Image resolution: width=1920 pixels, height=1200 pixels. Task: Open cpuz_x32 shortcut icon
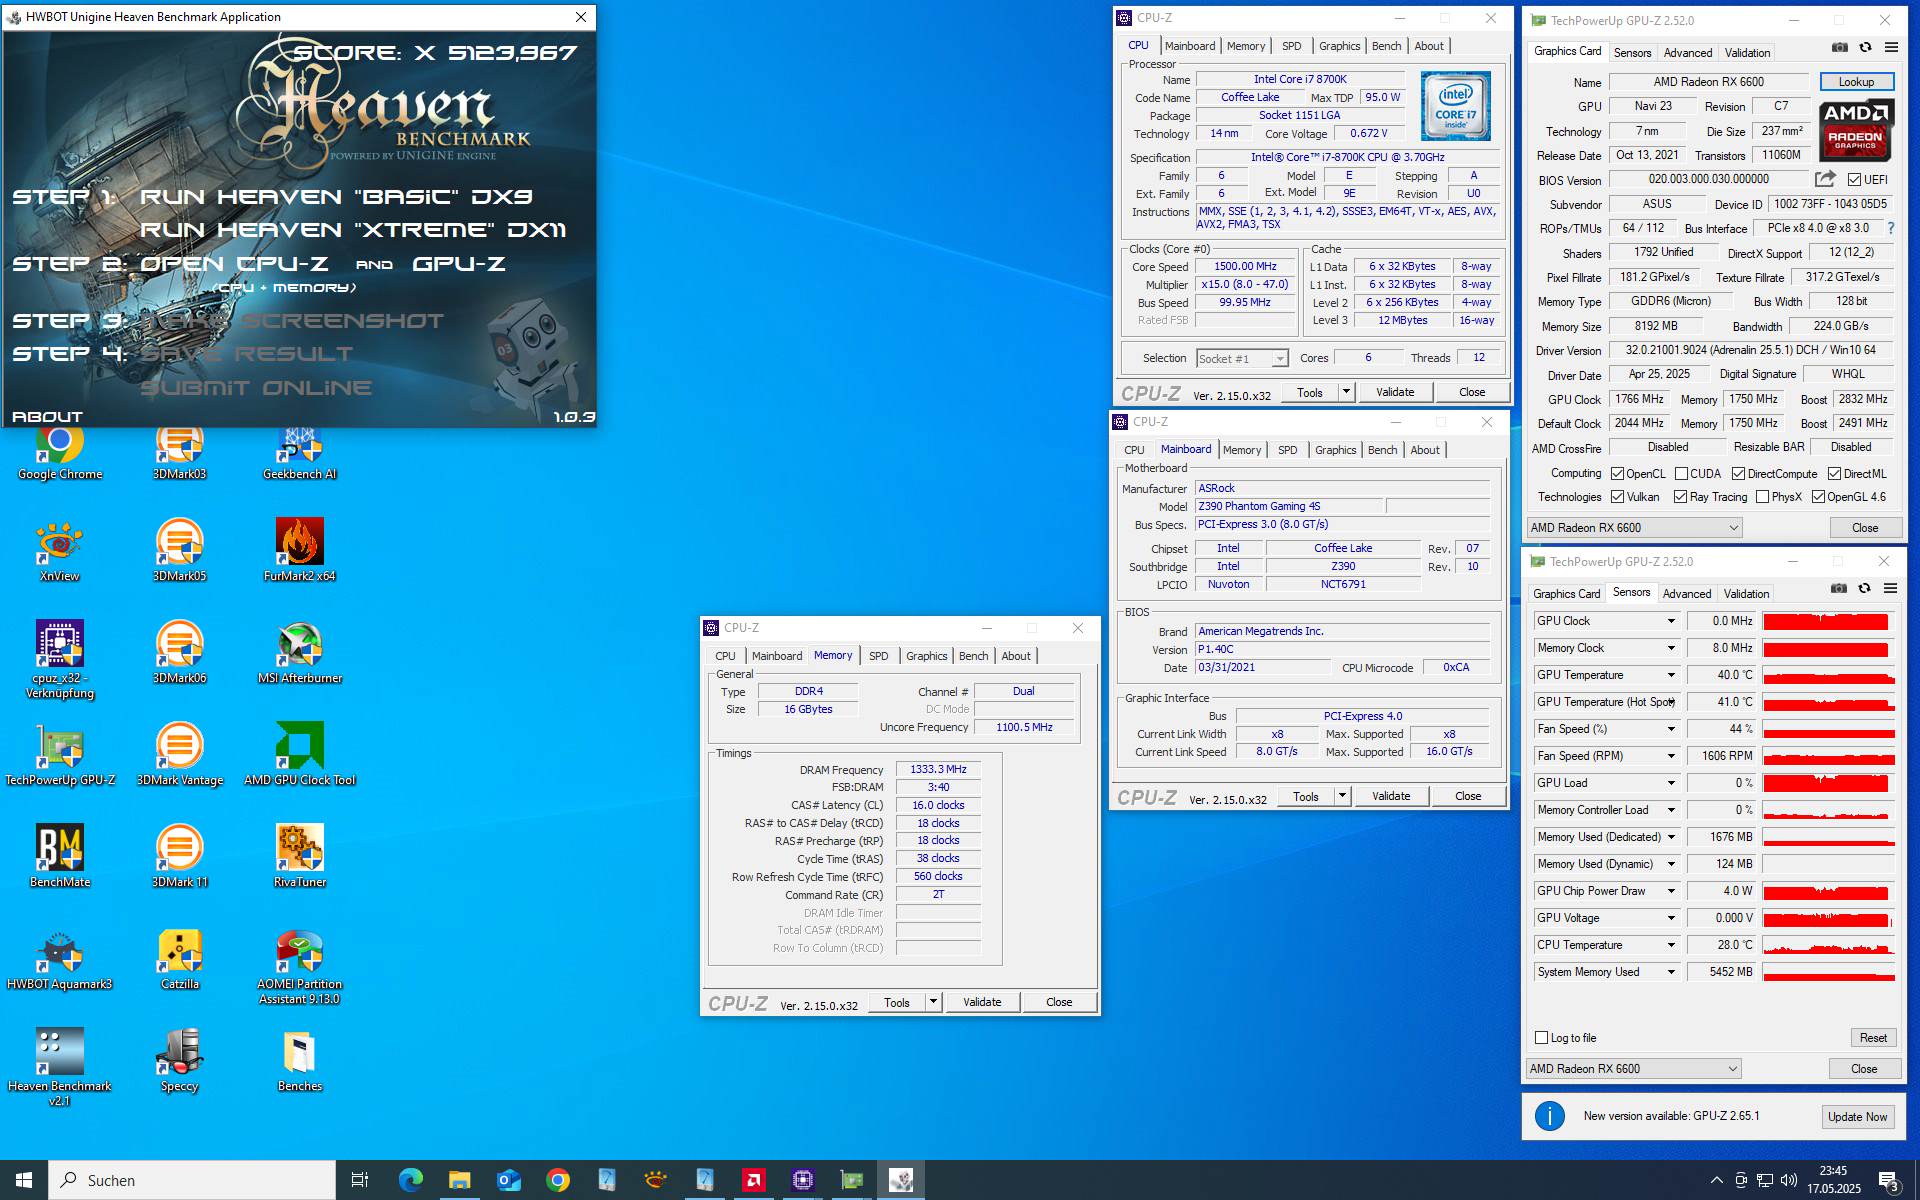60,659
